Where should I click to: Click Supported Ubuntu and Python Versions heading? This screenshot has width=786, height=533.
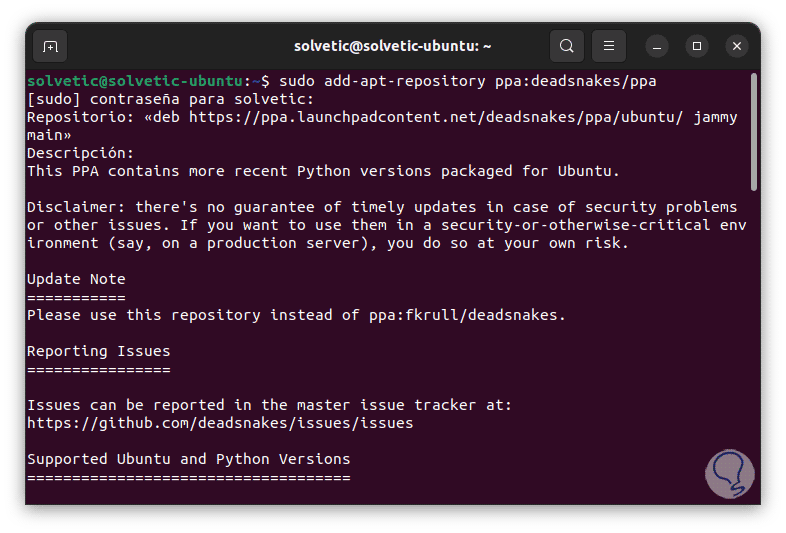pos(188,459)
